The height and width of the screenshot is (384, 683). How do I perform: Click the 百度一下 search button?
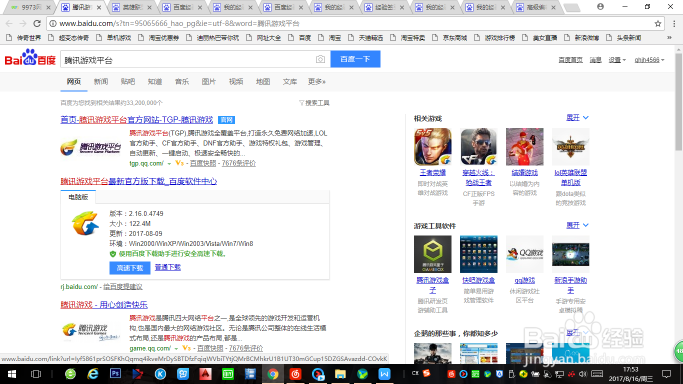[355, 59]
